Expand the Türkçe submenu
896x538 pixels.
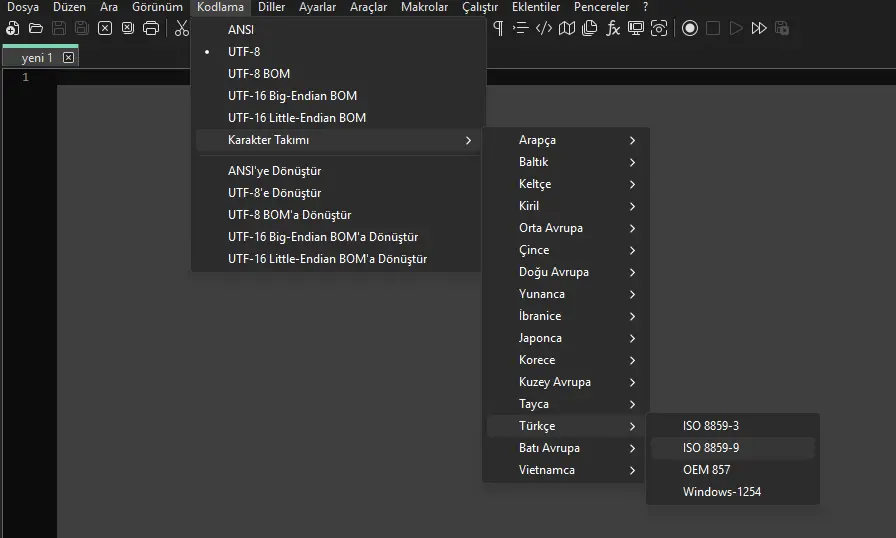pos(566,426)
